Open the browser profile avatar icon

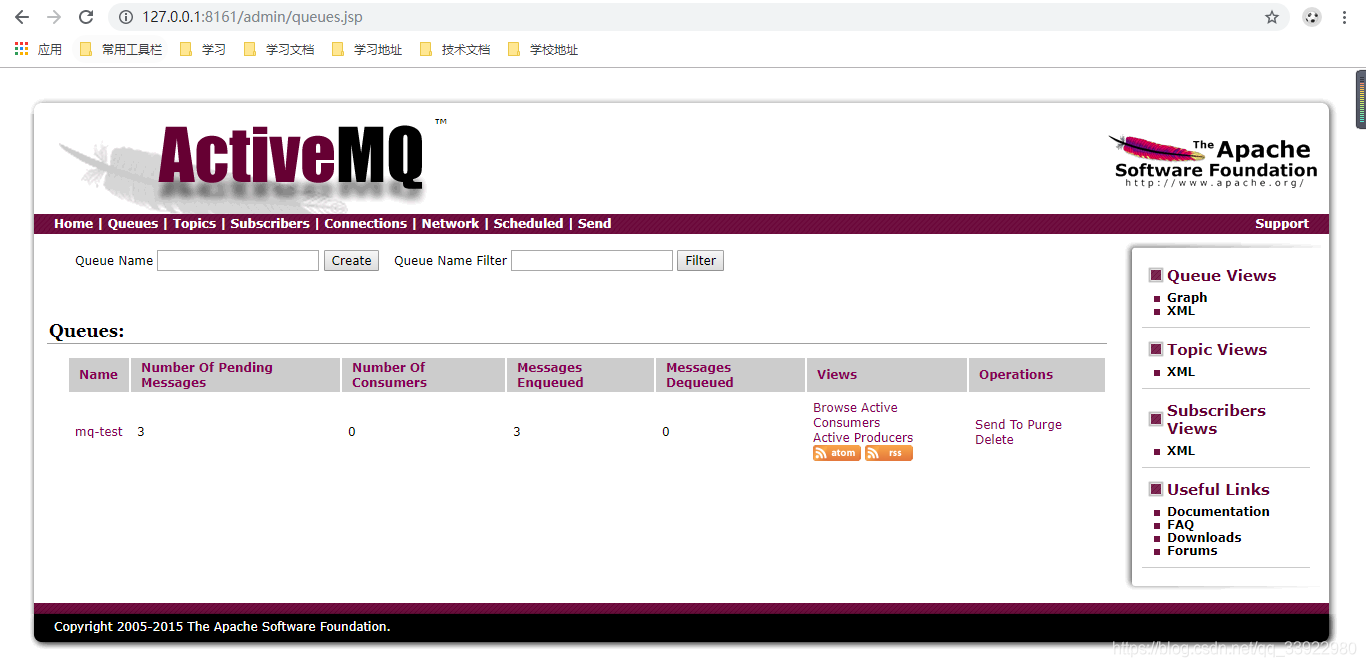(x=1312, y=17)
